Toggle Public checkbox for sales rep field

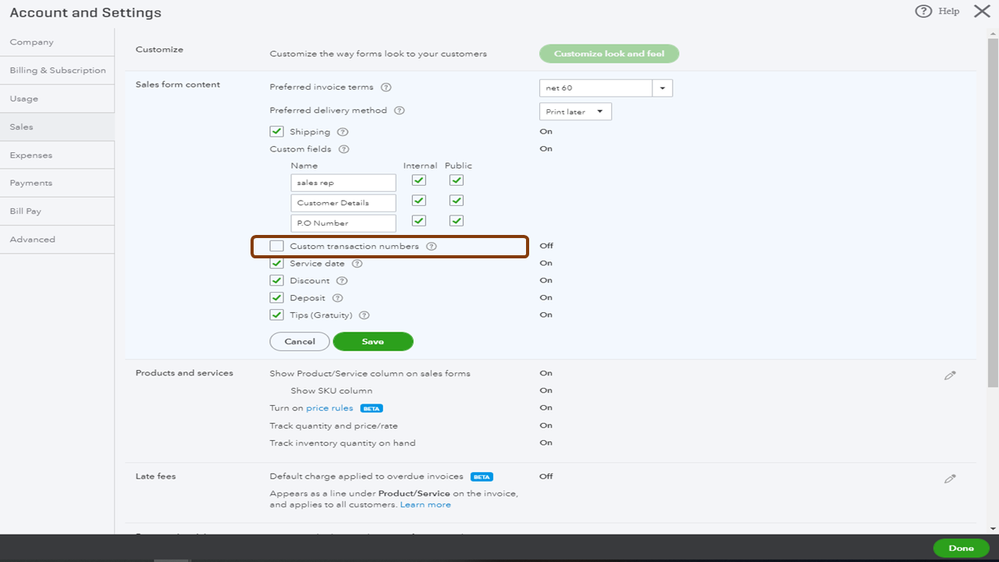point(456,181)
